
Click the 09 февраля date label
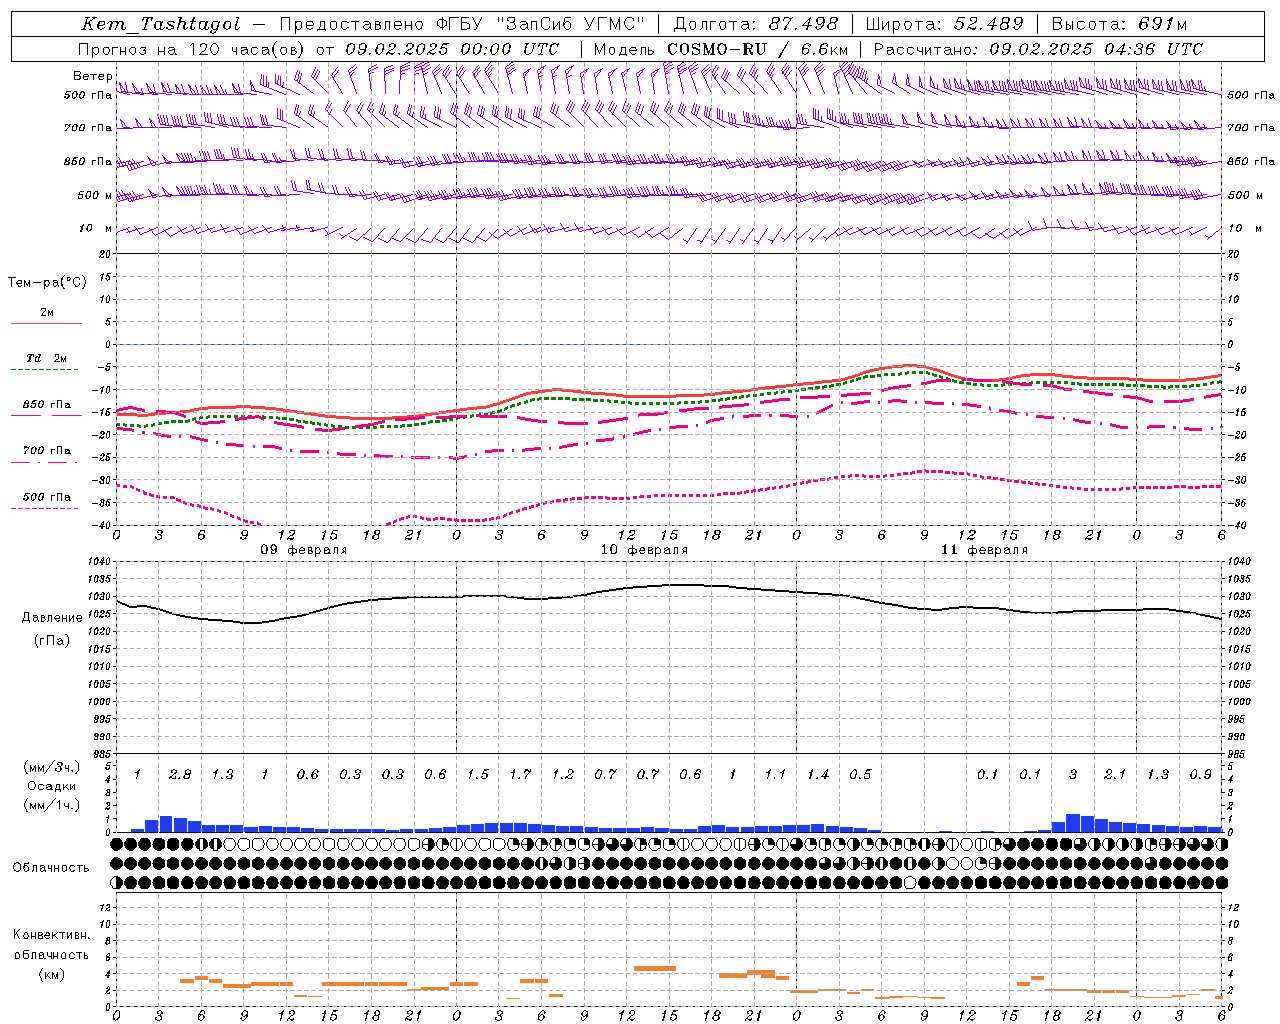(304, 550)
